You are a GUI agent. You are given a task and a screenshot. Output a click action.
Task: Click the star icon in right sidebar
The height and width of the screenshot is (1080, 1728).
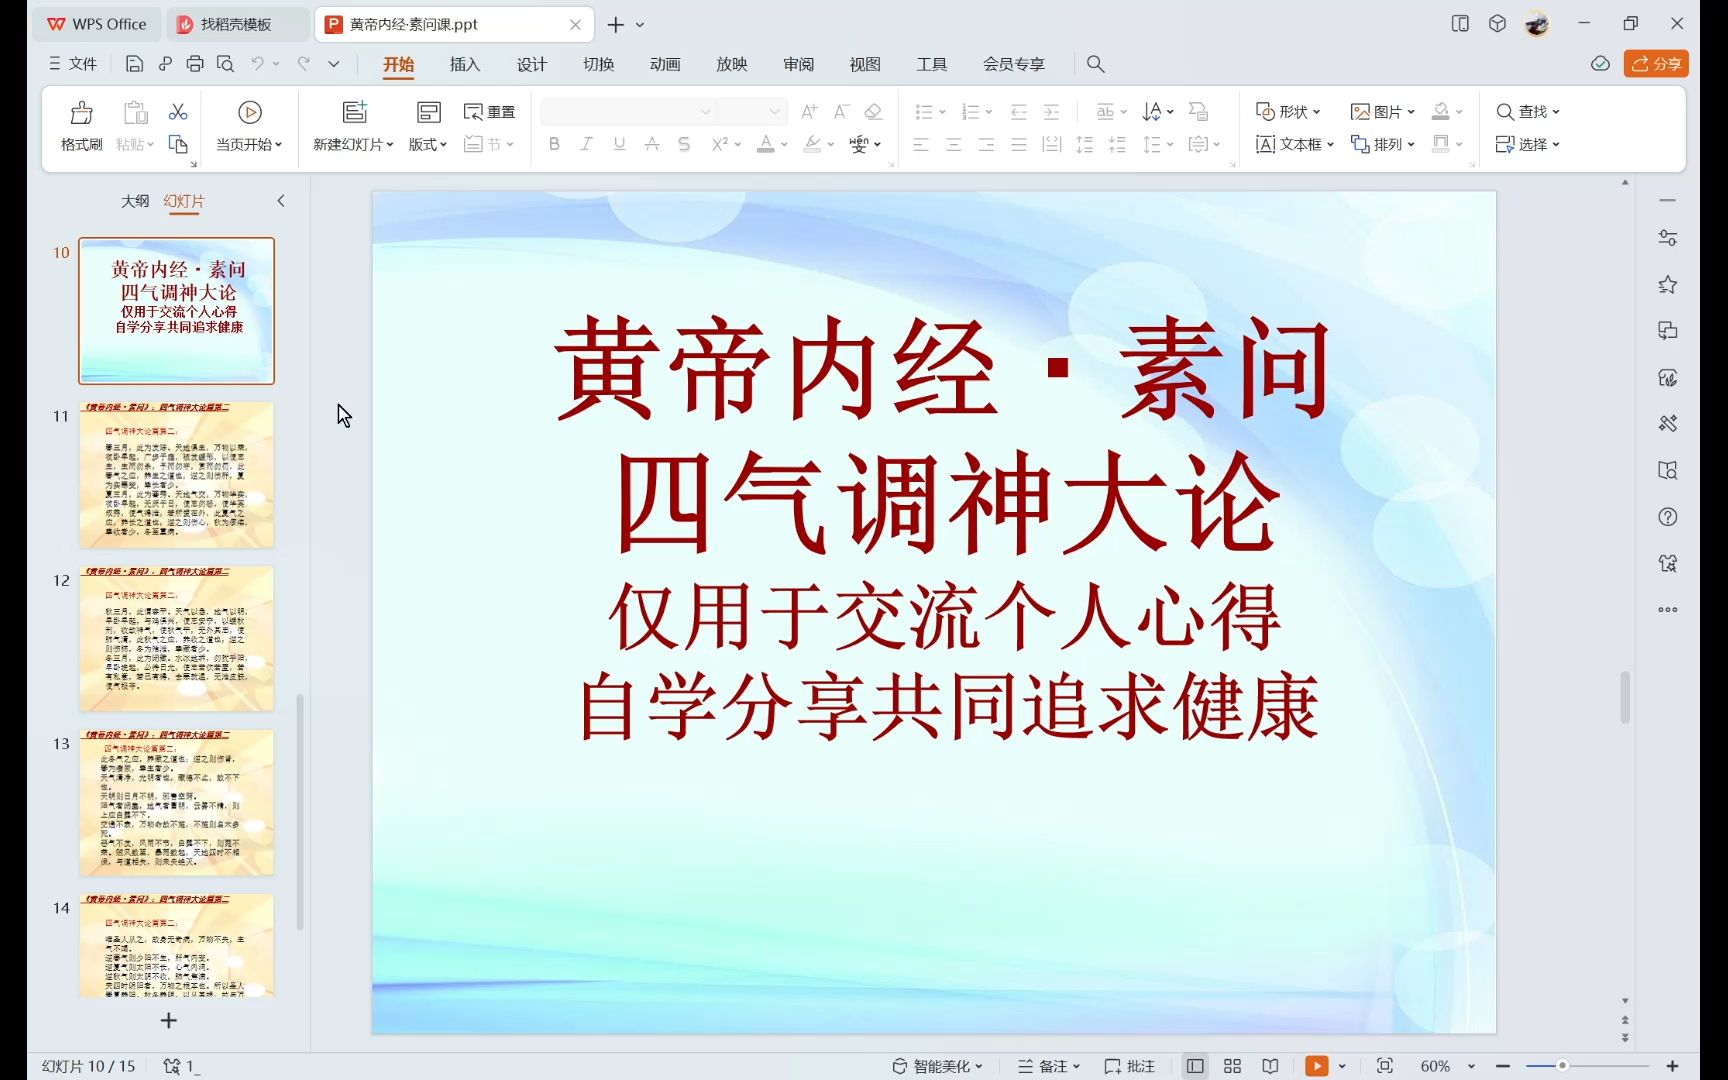[1667, 285]
